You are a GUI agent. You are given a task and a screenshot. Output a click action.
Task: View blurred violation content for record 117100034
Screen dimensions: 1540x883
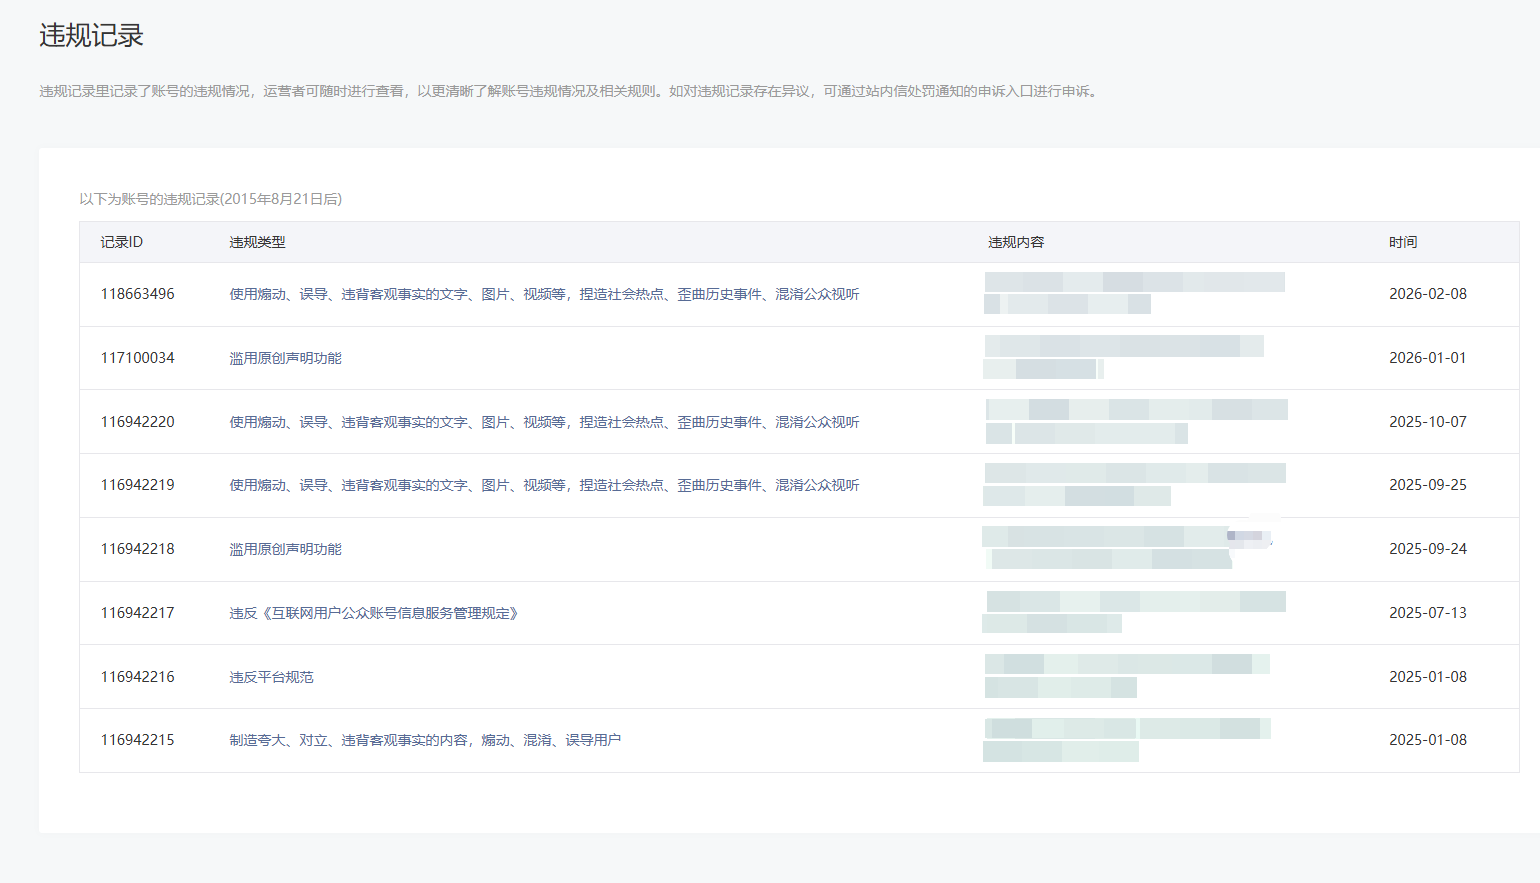[1123, 357]
